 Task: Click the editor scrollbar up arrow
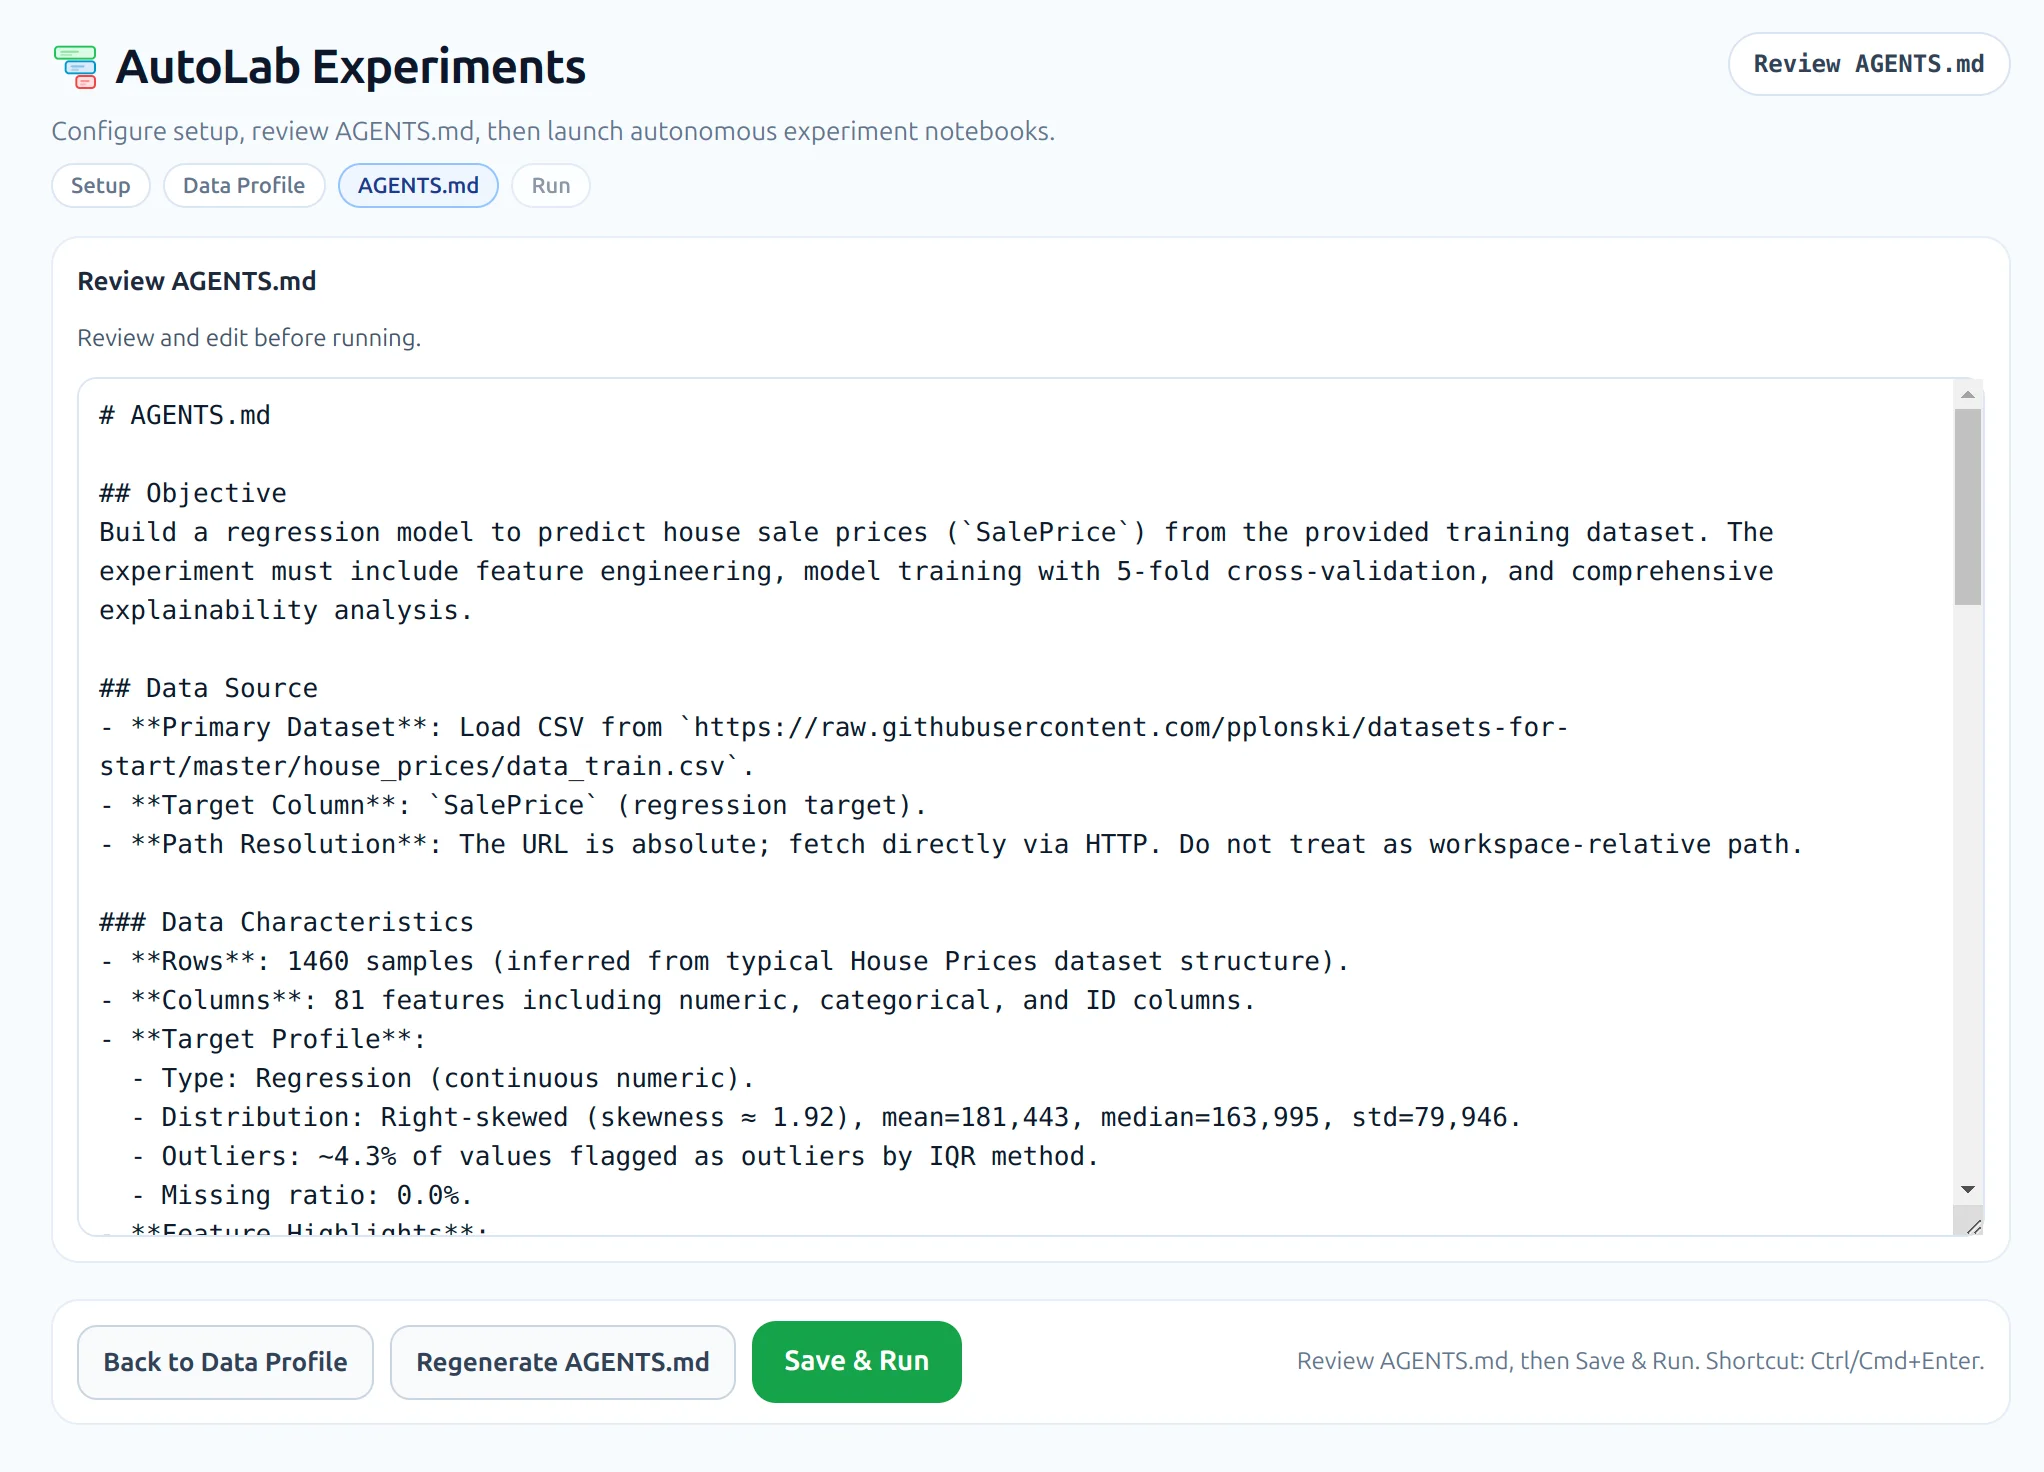(x=1968, y=394)
